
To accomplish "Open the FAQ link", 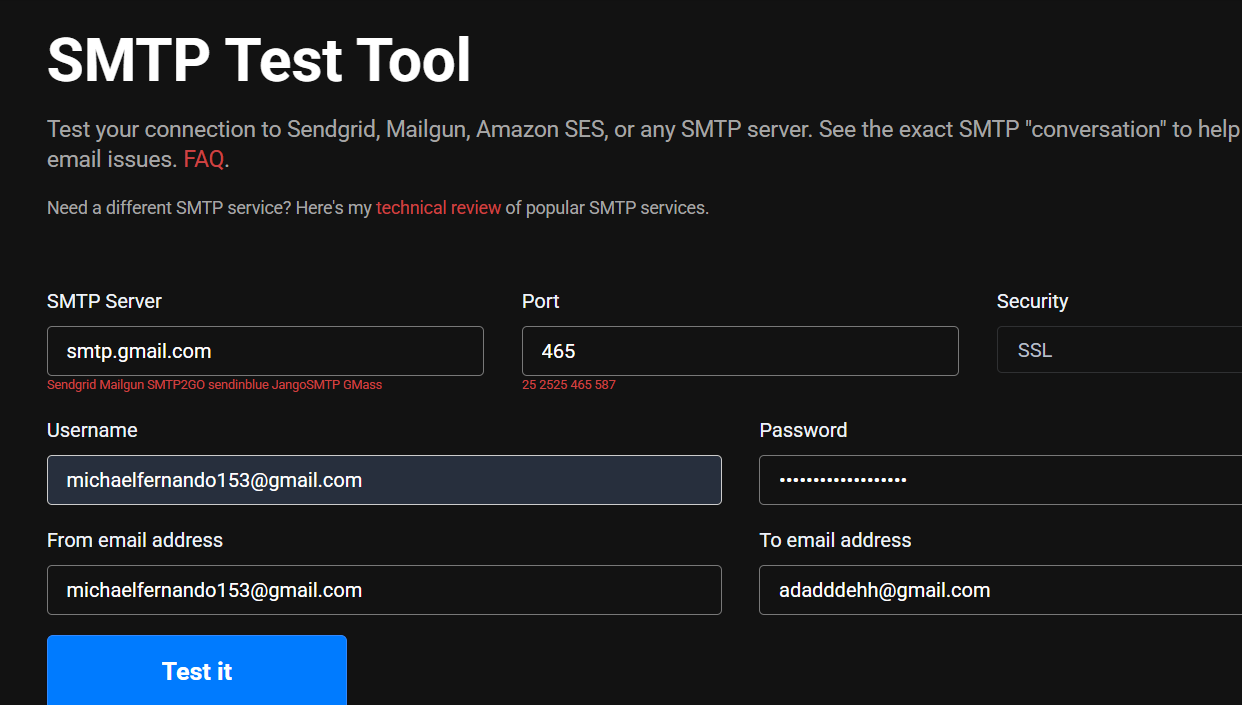I will (204, 159).
